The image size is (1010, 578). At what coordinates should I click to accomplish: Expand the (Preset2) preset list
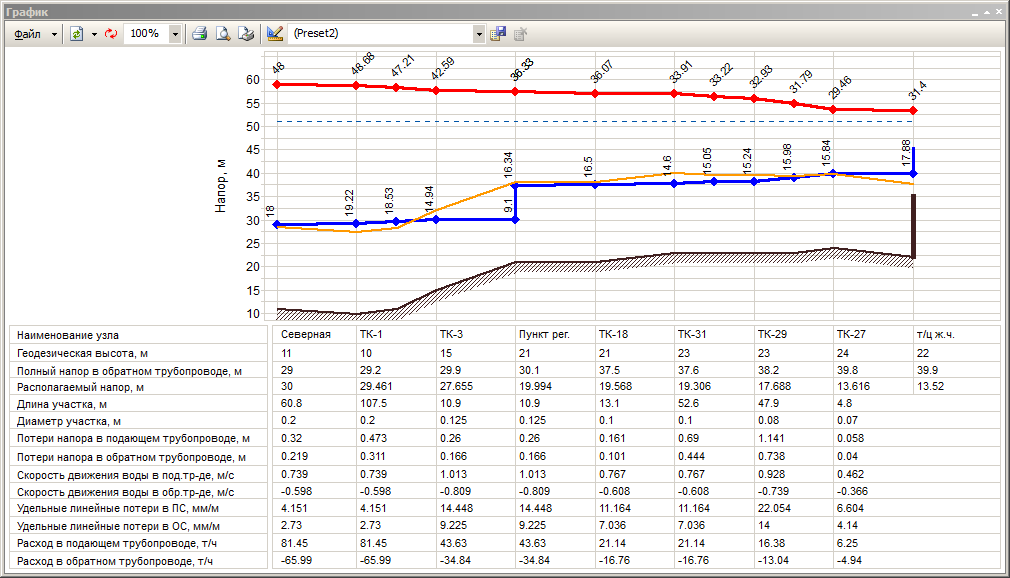pyautogui.click(x=479, y=33)
